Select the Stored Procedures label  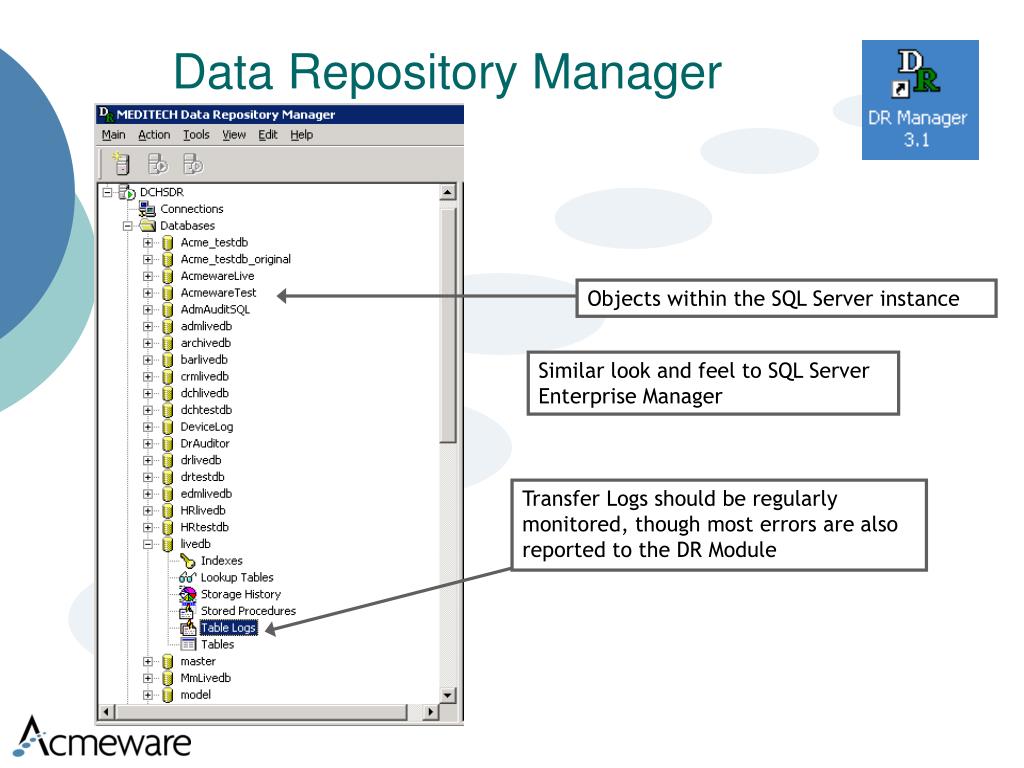coord(248,611)
